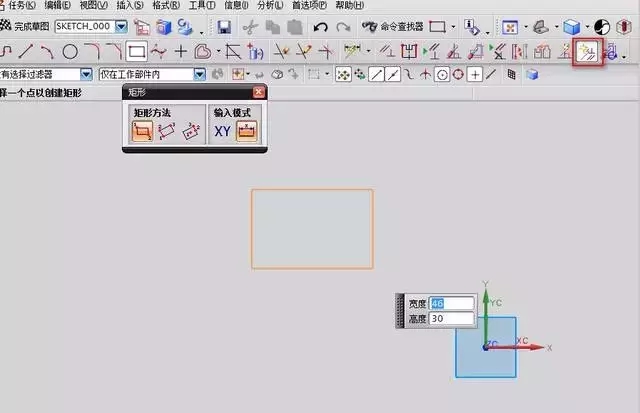Select the three-point rectangle method
Screen dimensions: 640x413
167,131
